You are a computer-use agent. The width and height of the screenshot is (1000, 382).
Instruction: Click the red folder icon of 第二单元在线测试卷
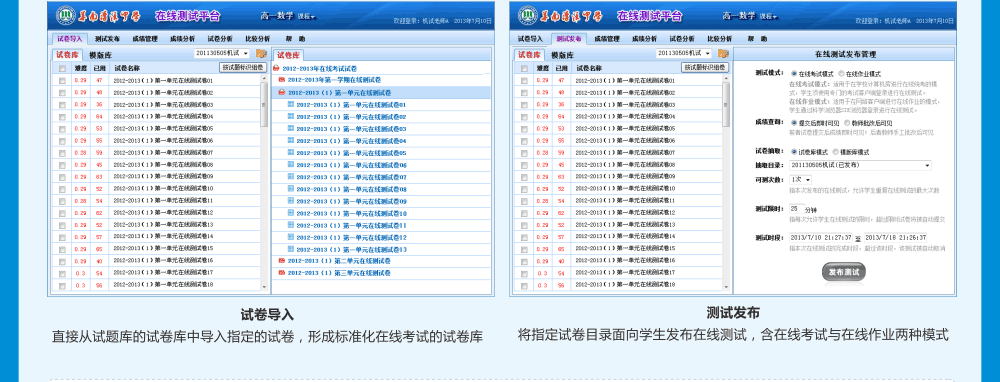click(x=282, y=261)
